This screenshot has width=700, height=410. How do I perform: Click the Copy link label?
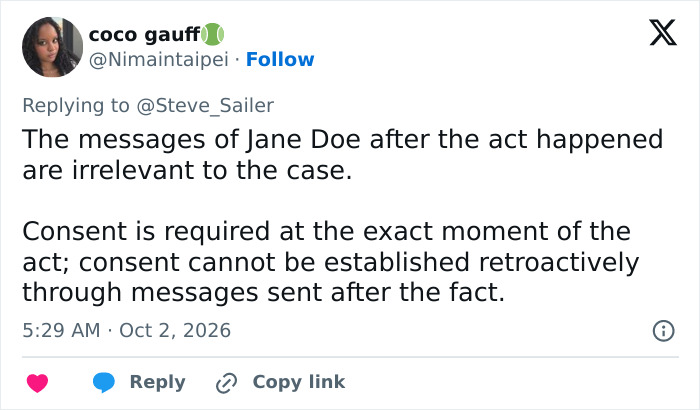point(299,382)
